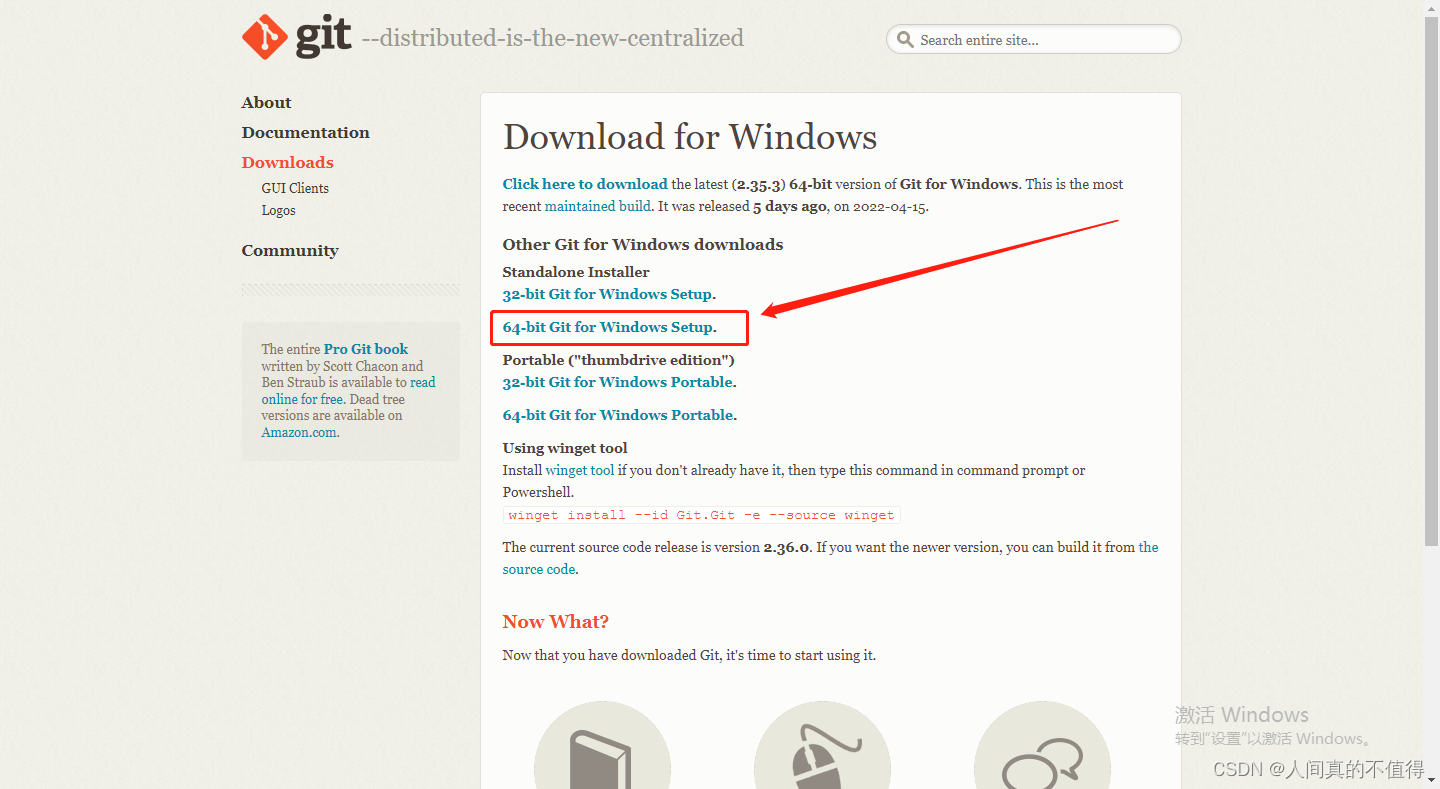
Task: Open the maintained build link
Action: click(x=597, y=206)
